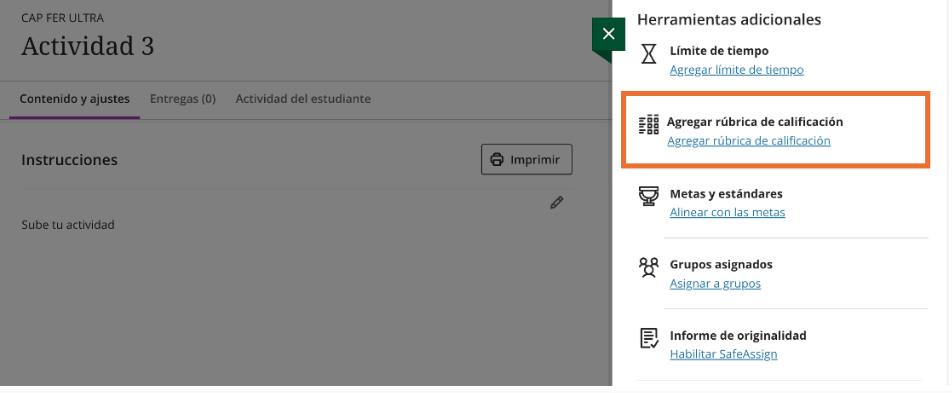Image resolution: width=952 pixels, height=393 pixels.
Task: Click Asignar a grupos link
Action: (715, 284)
